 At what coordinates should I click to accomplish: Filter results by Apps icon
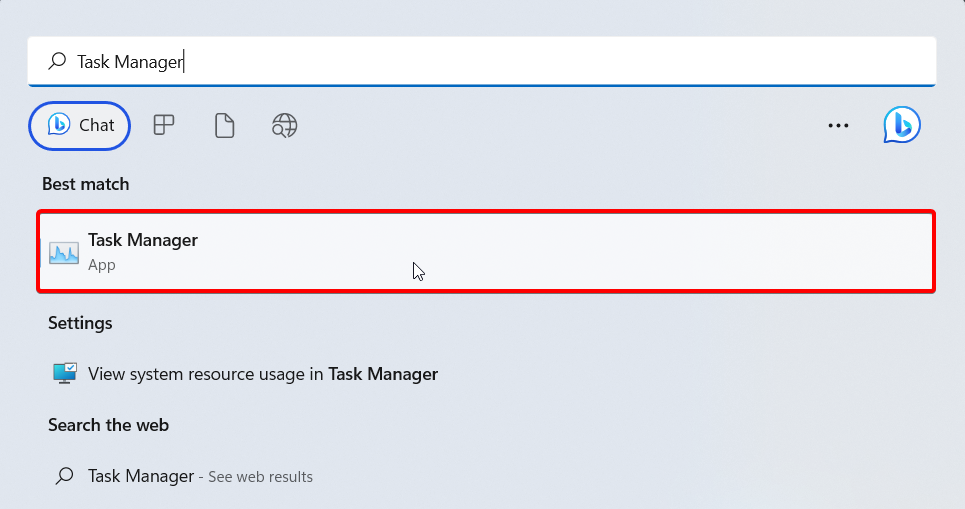coord(163,125)
